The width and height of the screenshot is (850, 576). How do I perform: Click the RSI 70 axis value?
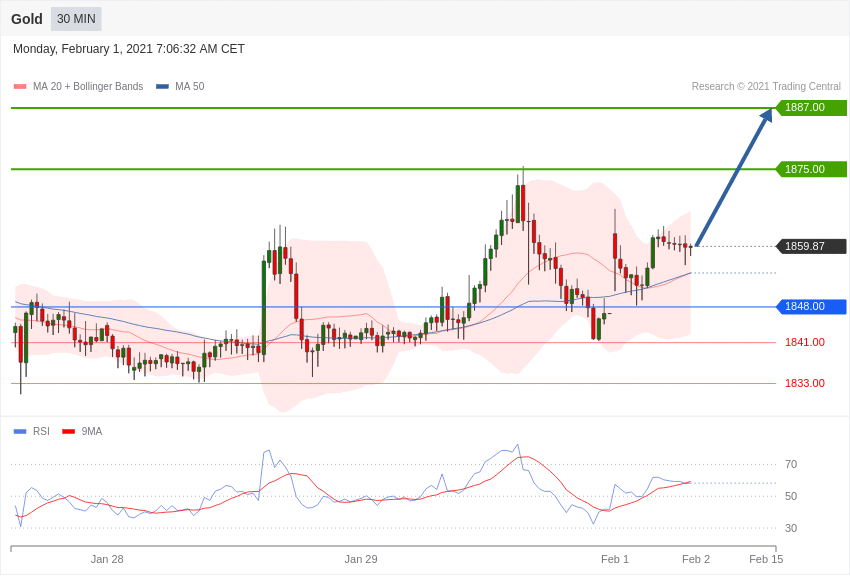(x=791, y=464)
